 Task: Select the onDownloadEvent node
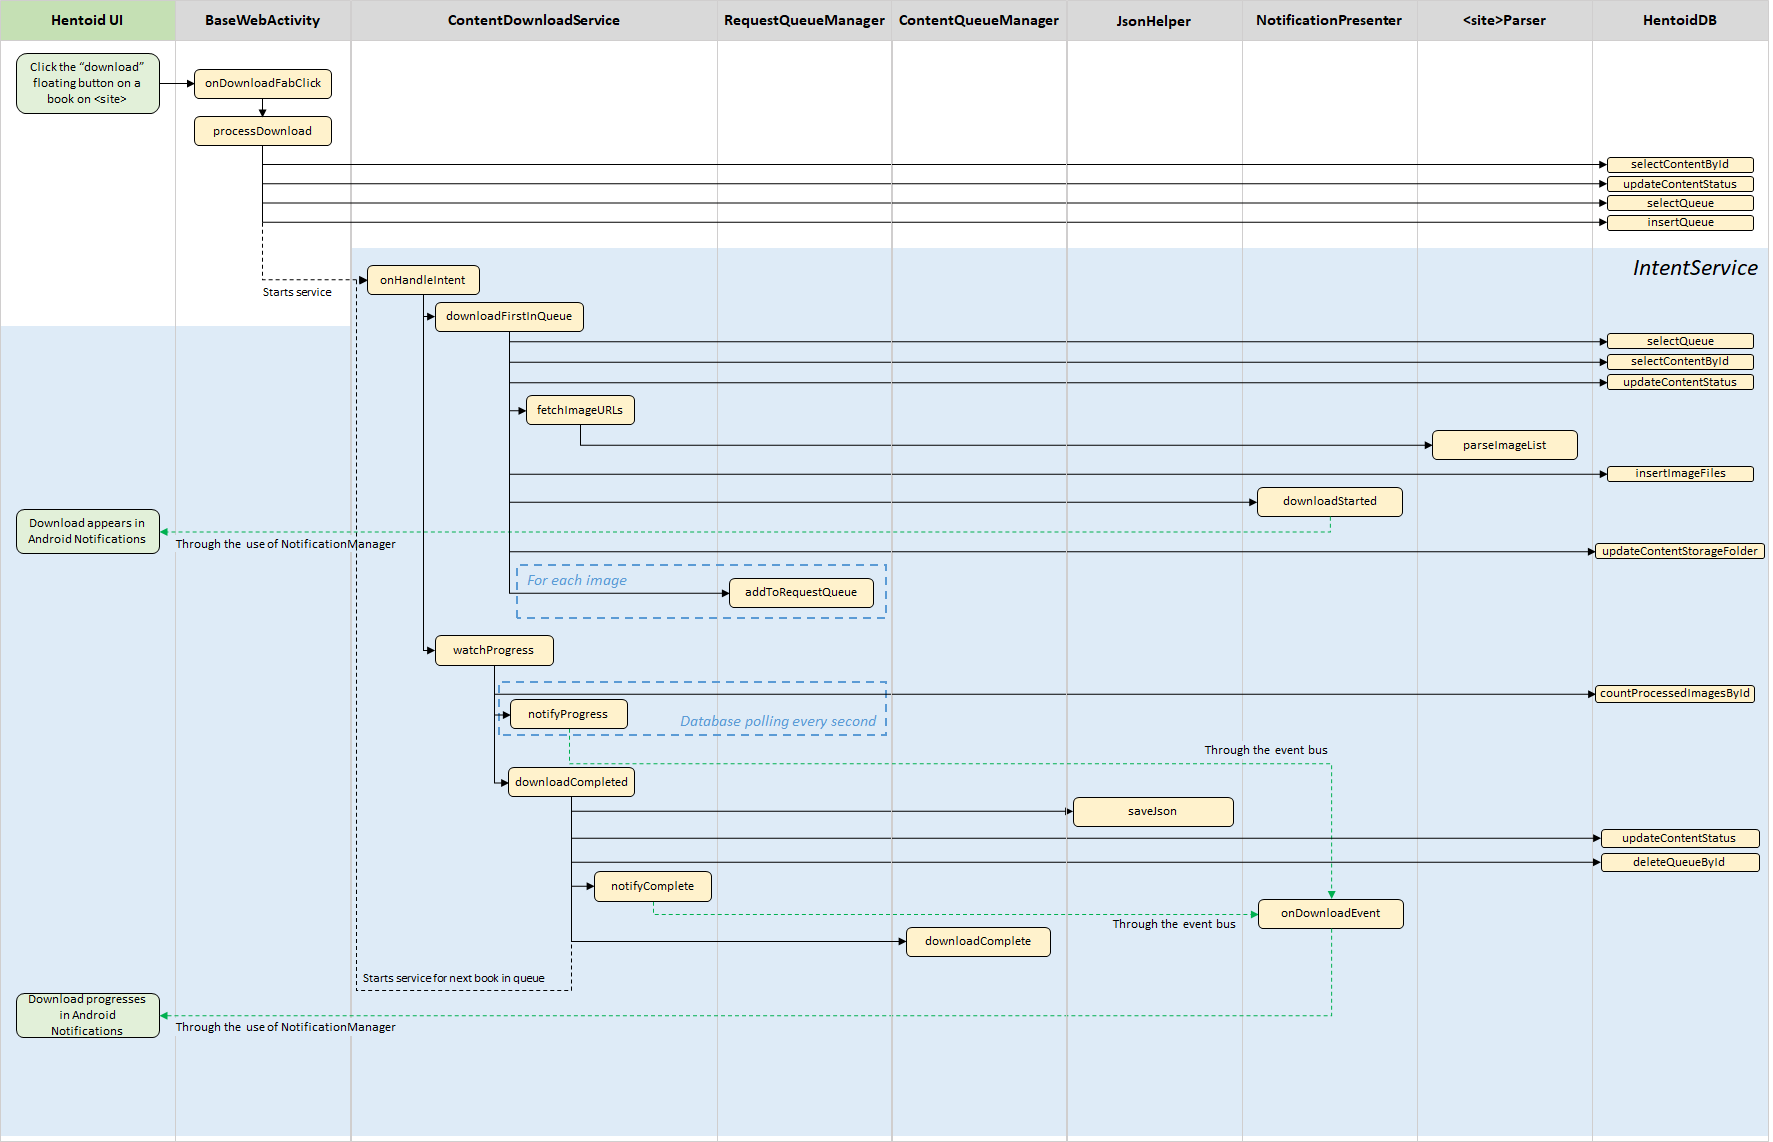[1331, 914]
